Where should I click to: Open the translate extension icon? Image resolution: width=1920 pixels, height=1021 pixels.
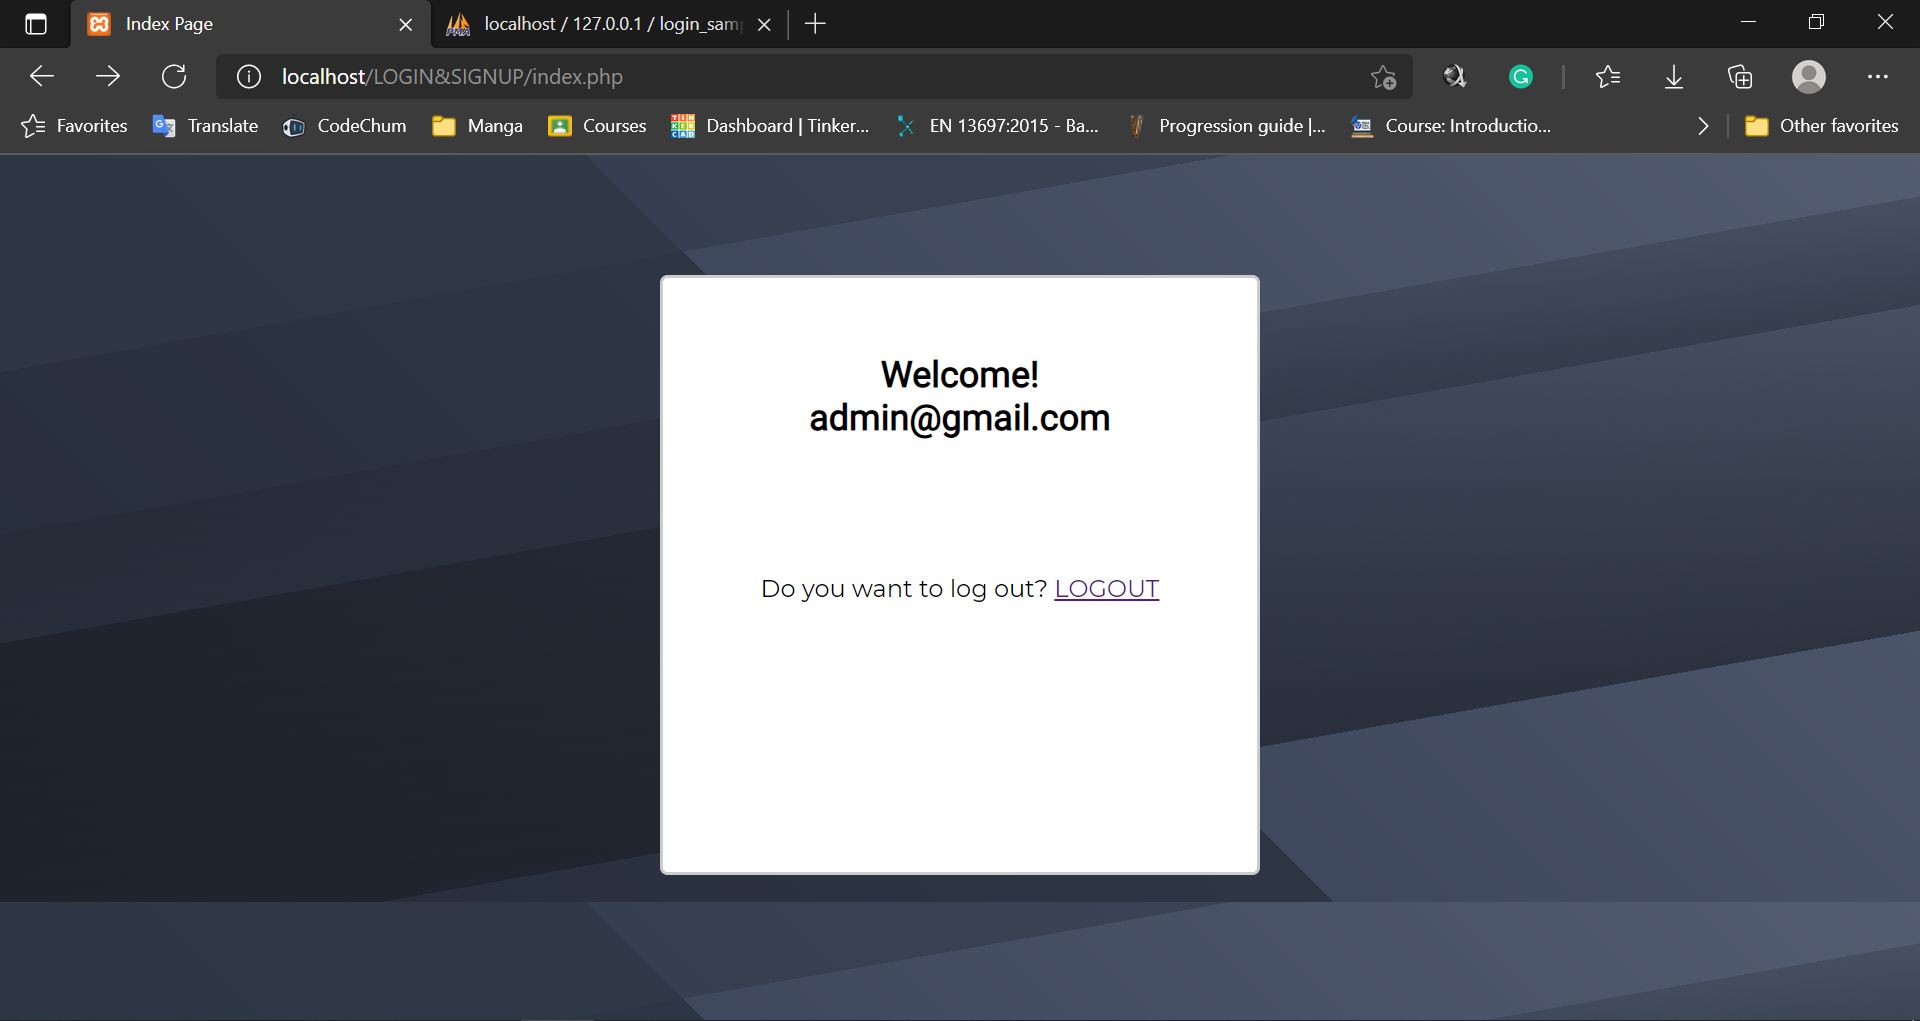coord(1454,76)
